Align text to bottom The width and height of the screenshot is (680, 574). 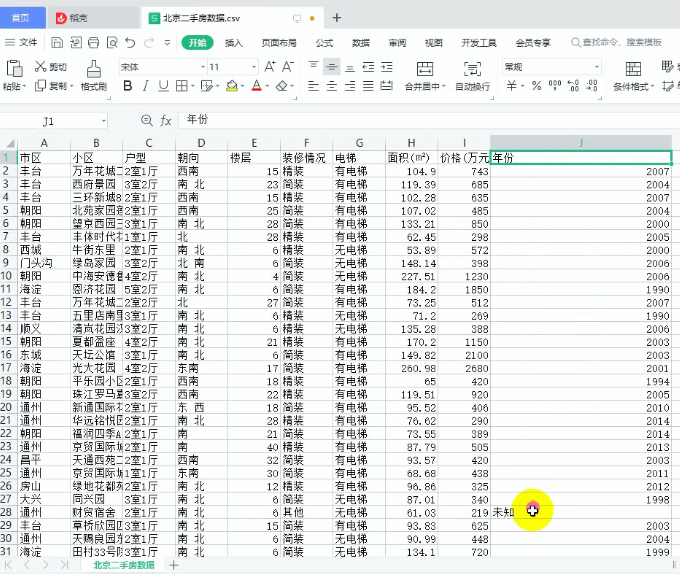(x=350, y=67)
